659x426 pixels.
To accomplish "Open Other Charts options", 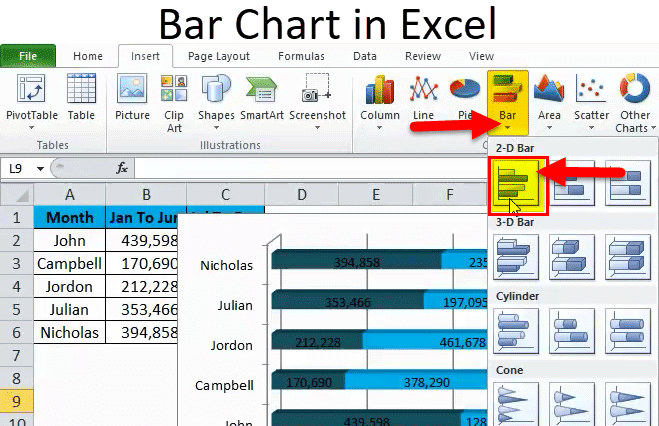I will pos(635,104).
